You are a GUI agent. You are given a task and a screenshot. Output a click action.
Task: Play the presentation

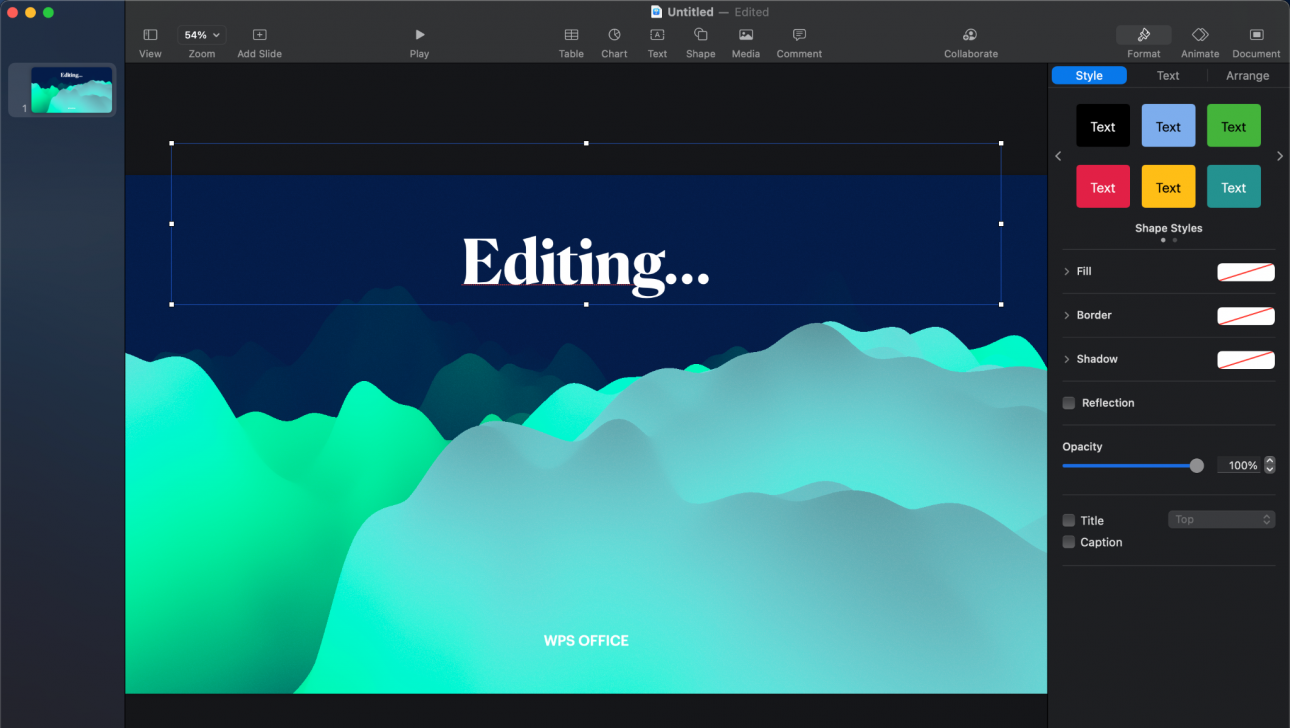[419, 40]
